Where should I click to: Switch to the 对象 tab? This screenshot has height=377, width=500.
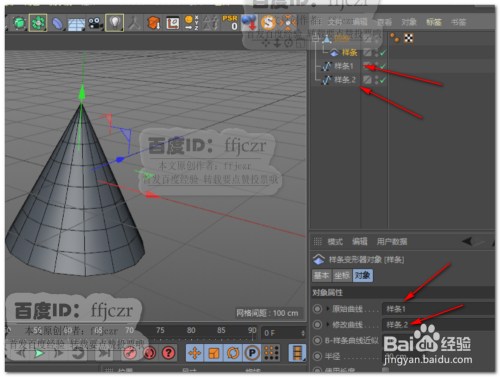(x=363, y=275)
